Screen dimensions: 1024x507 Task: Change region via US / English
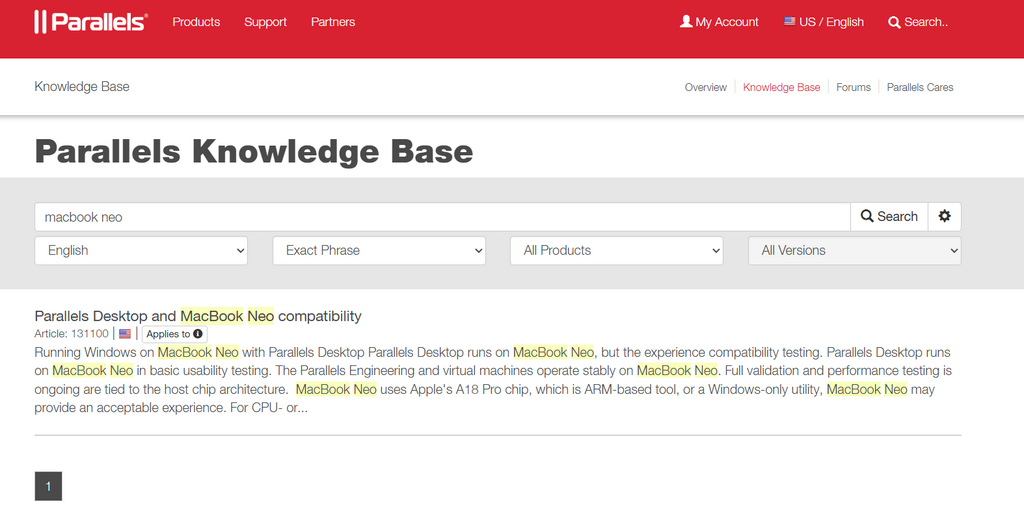[824, 22]
